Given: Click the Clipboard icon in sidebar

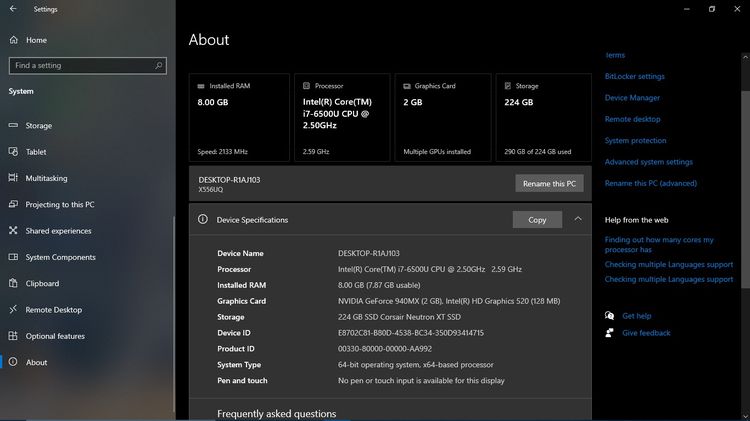Looking at the screenshot, I should tap(13, 283).
